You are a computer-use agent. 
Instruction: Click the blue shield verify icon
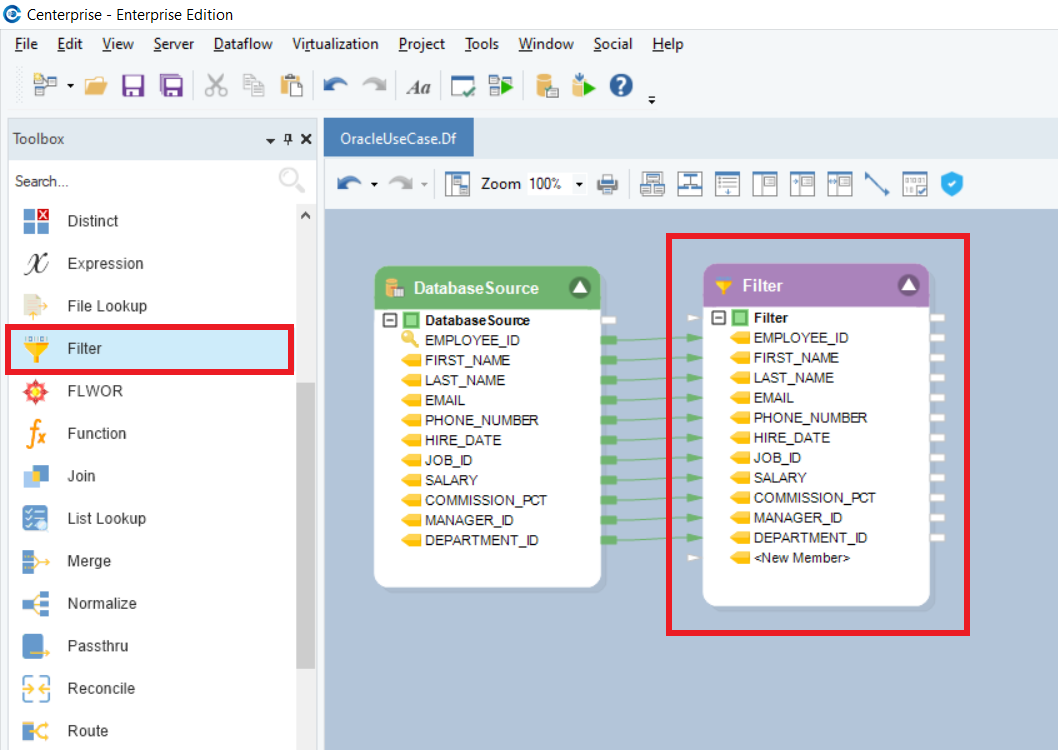click(x=952, y=184)
